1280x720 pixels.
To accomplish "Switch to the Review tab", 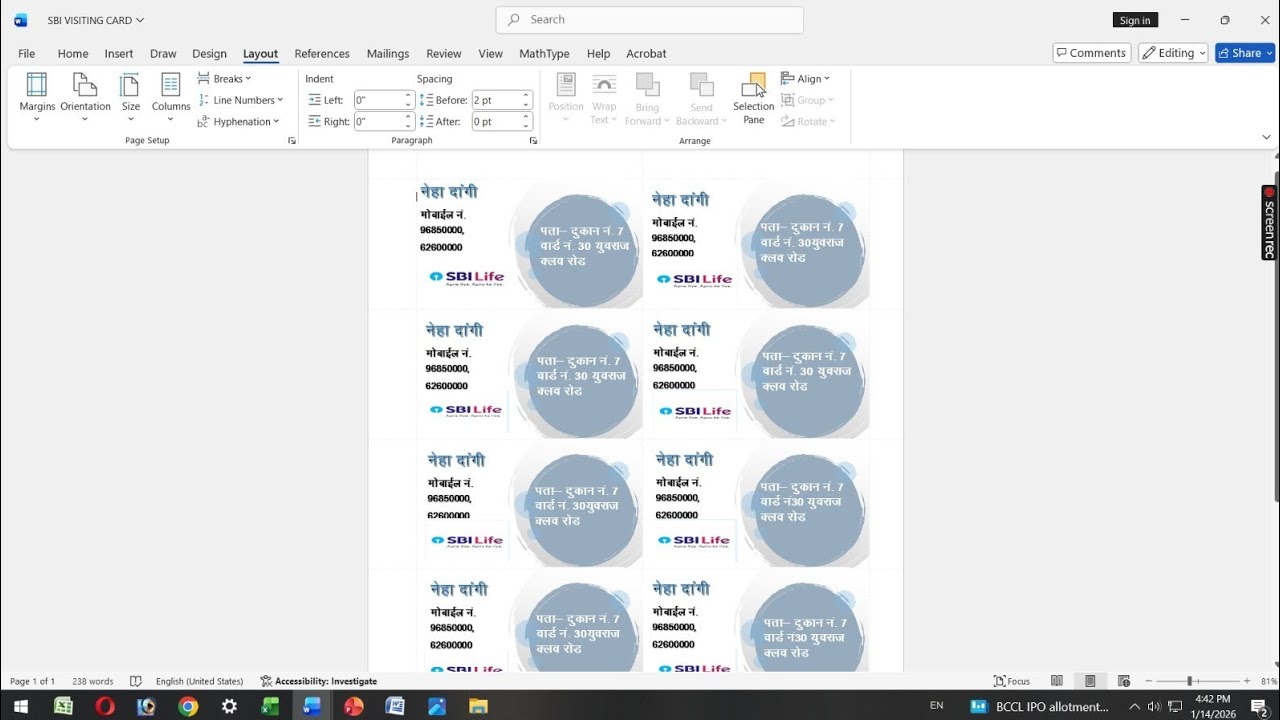I will [444, 54].
